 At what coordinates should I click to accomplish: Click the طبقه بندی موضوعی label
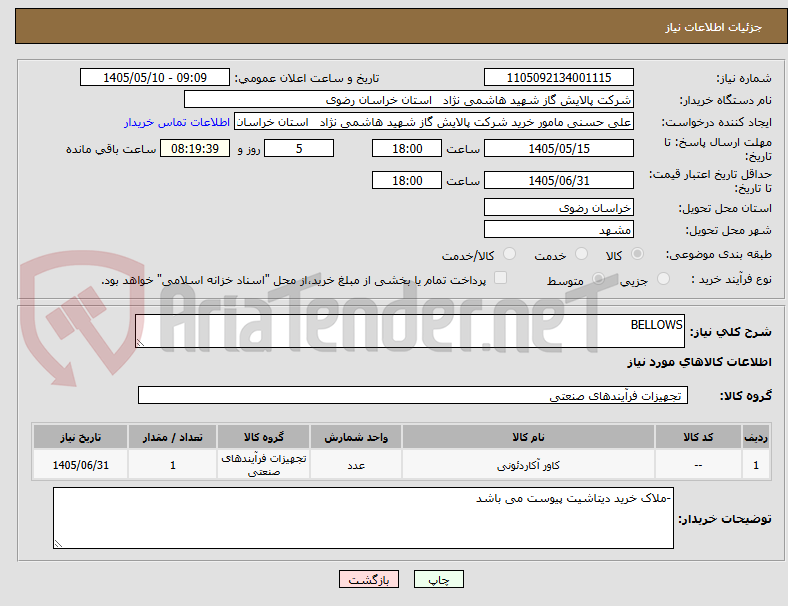(719, 254)
